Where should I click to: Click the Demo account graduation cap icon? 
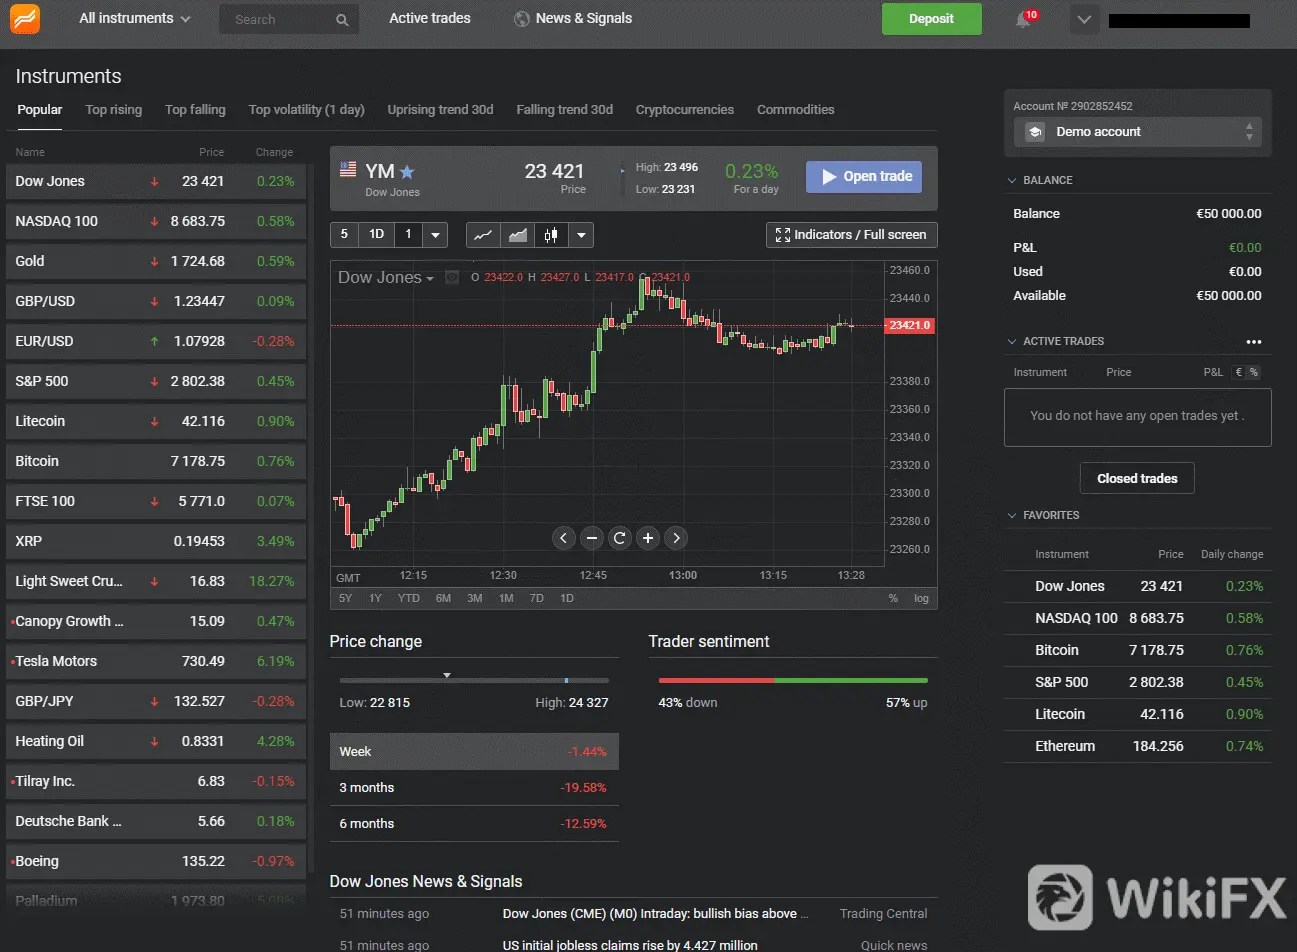pos(1035,132)
